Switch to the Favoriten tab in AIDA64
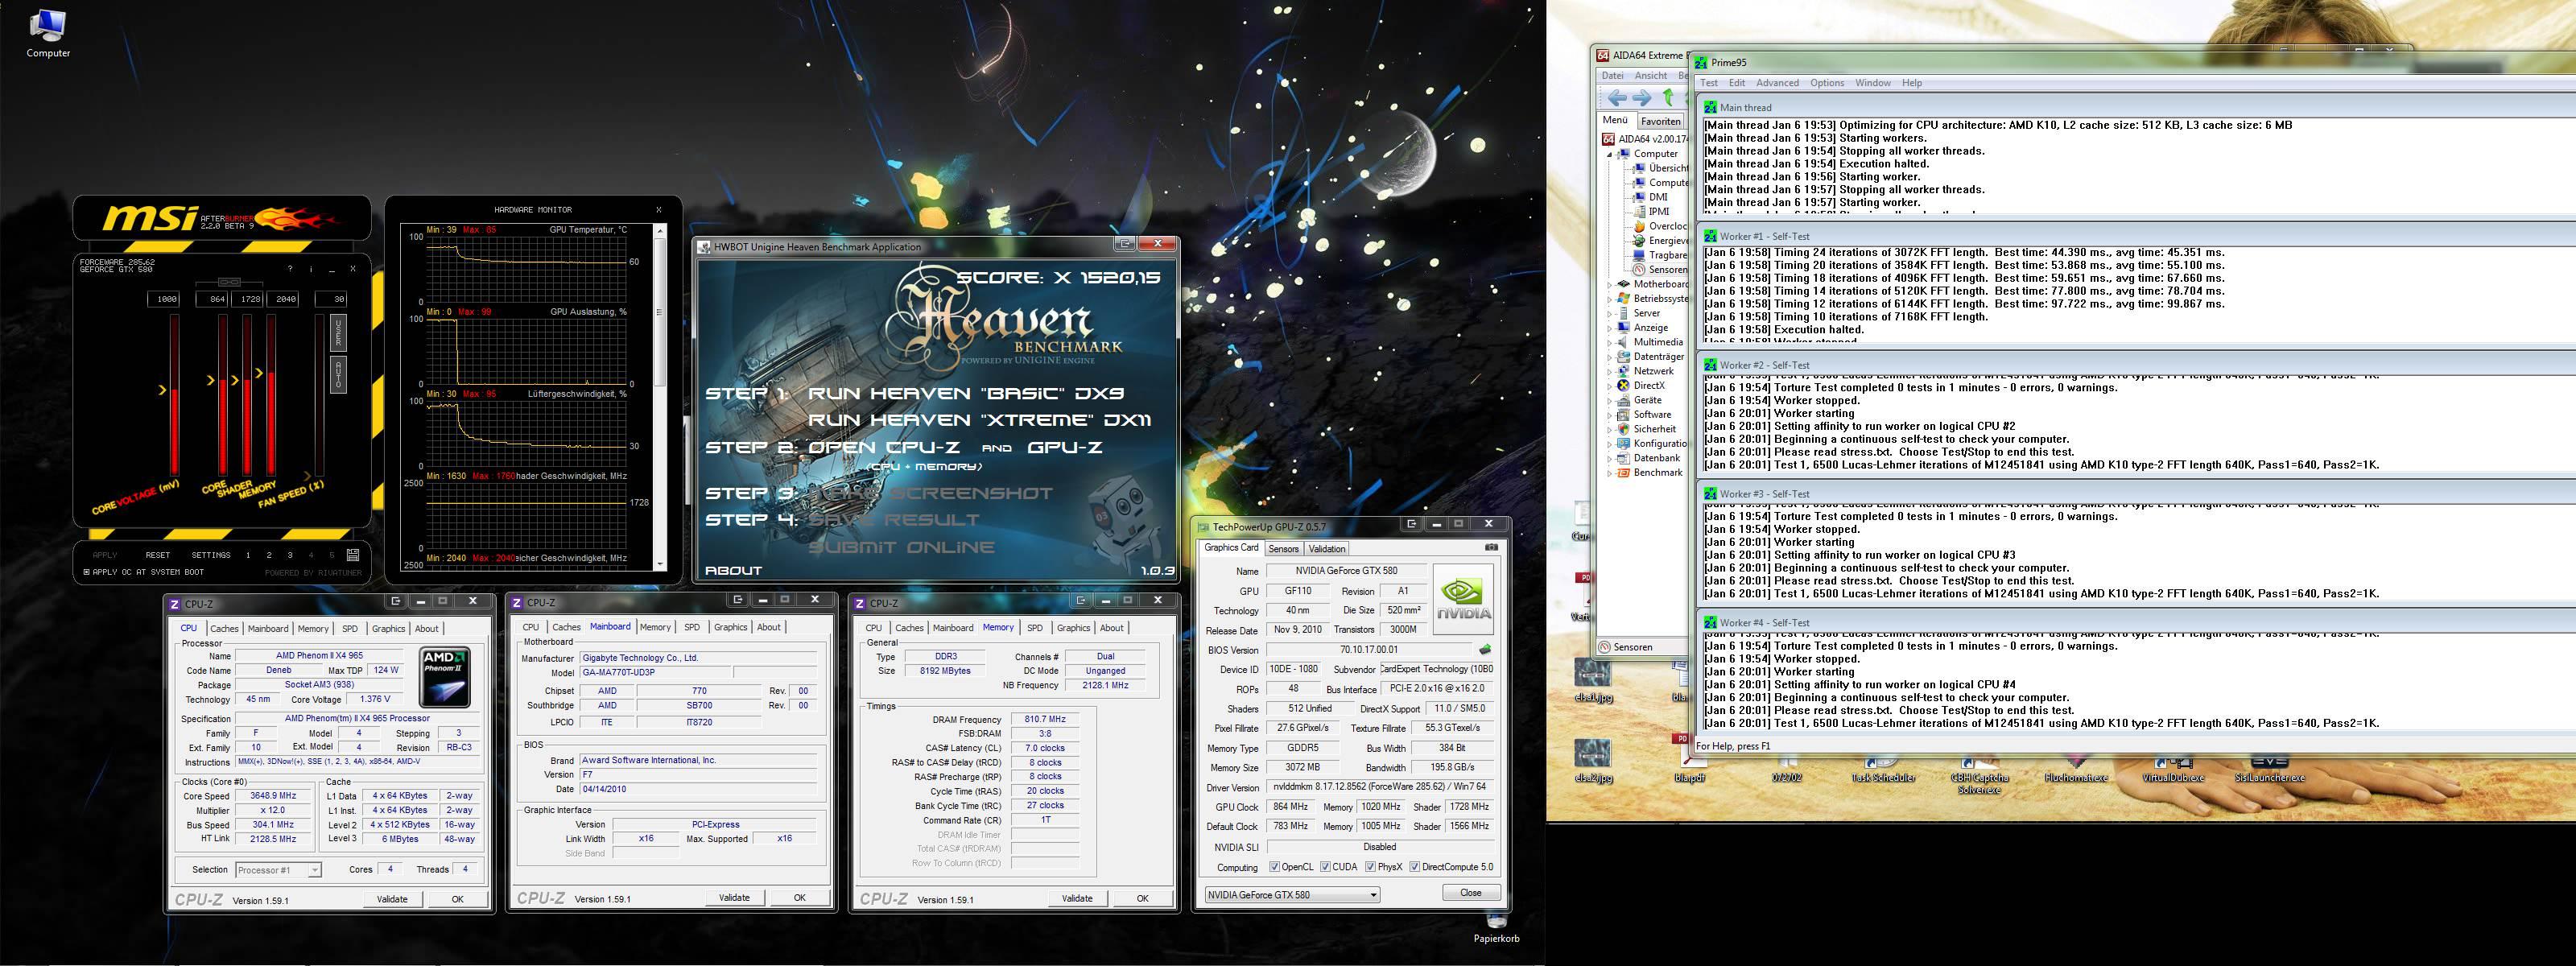 [1661, 121]
